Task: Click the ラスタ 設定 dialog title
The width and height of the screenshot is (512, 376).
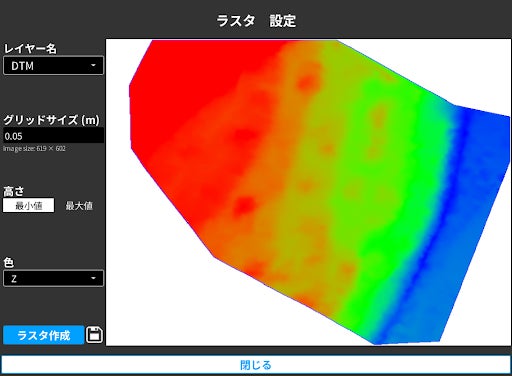Action: click(256, 21)
